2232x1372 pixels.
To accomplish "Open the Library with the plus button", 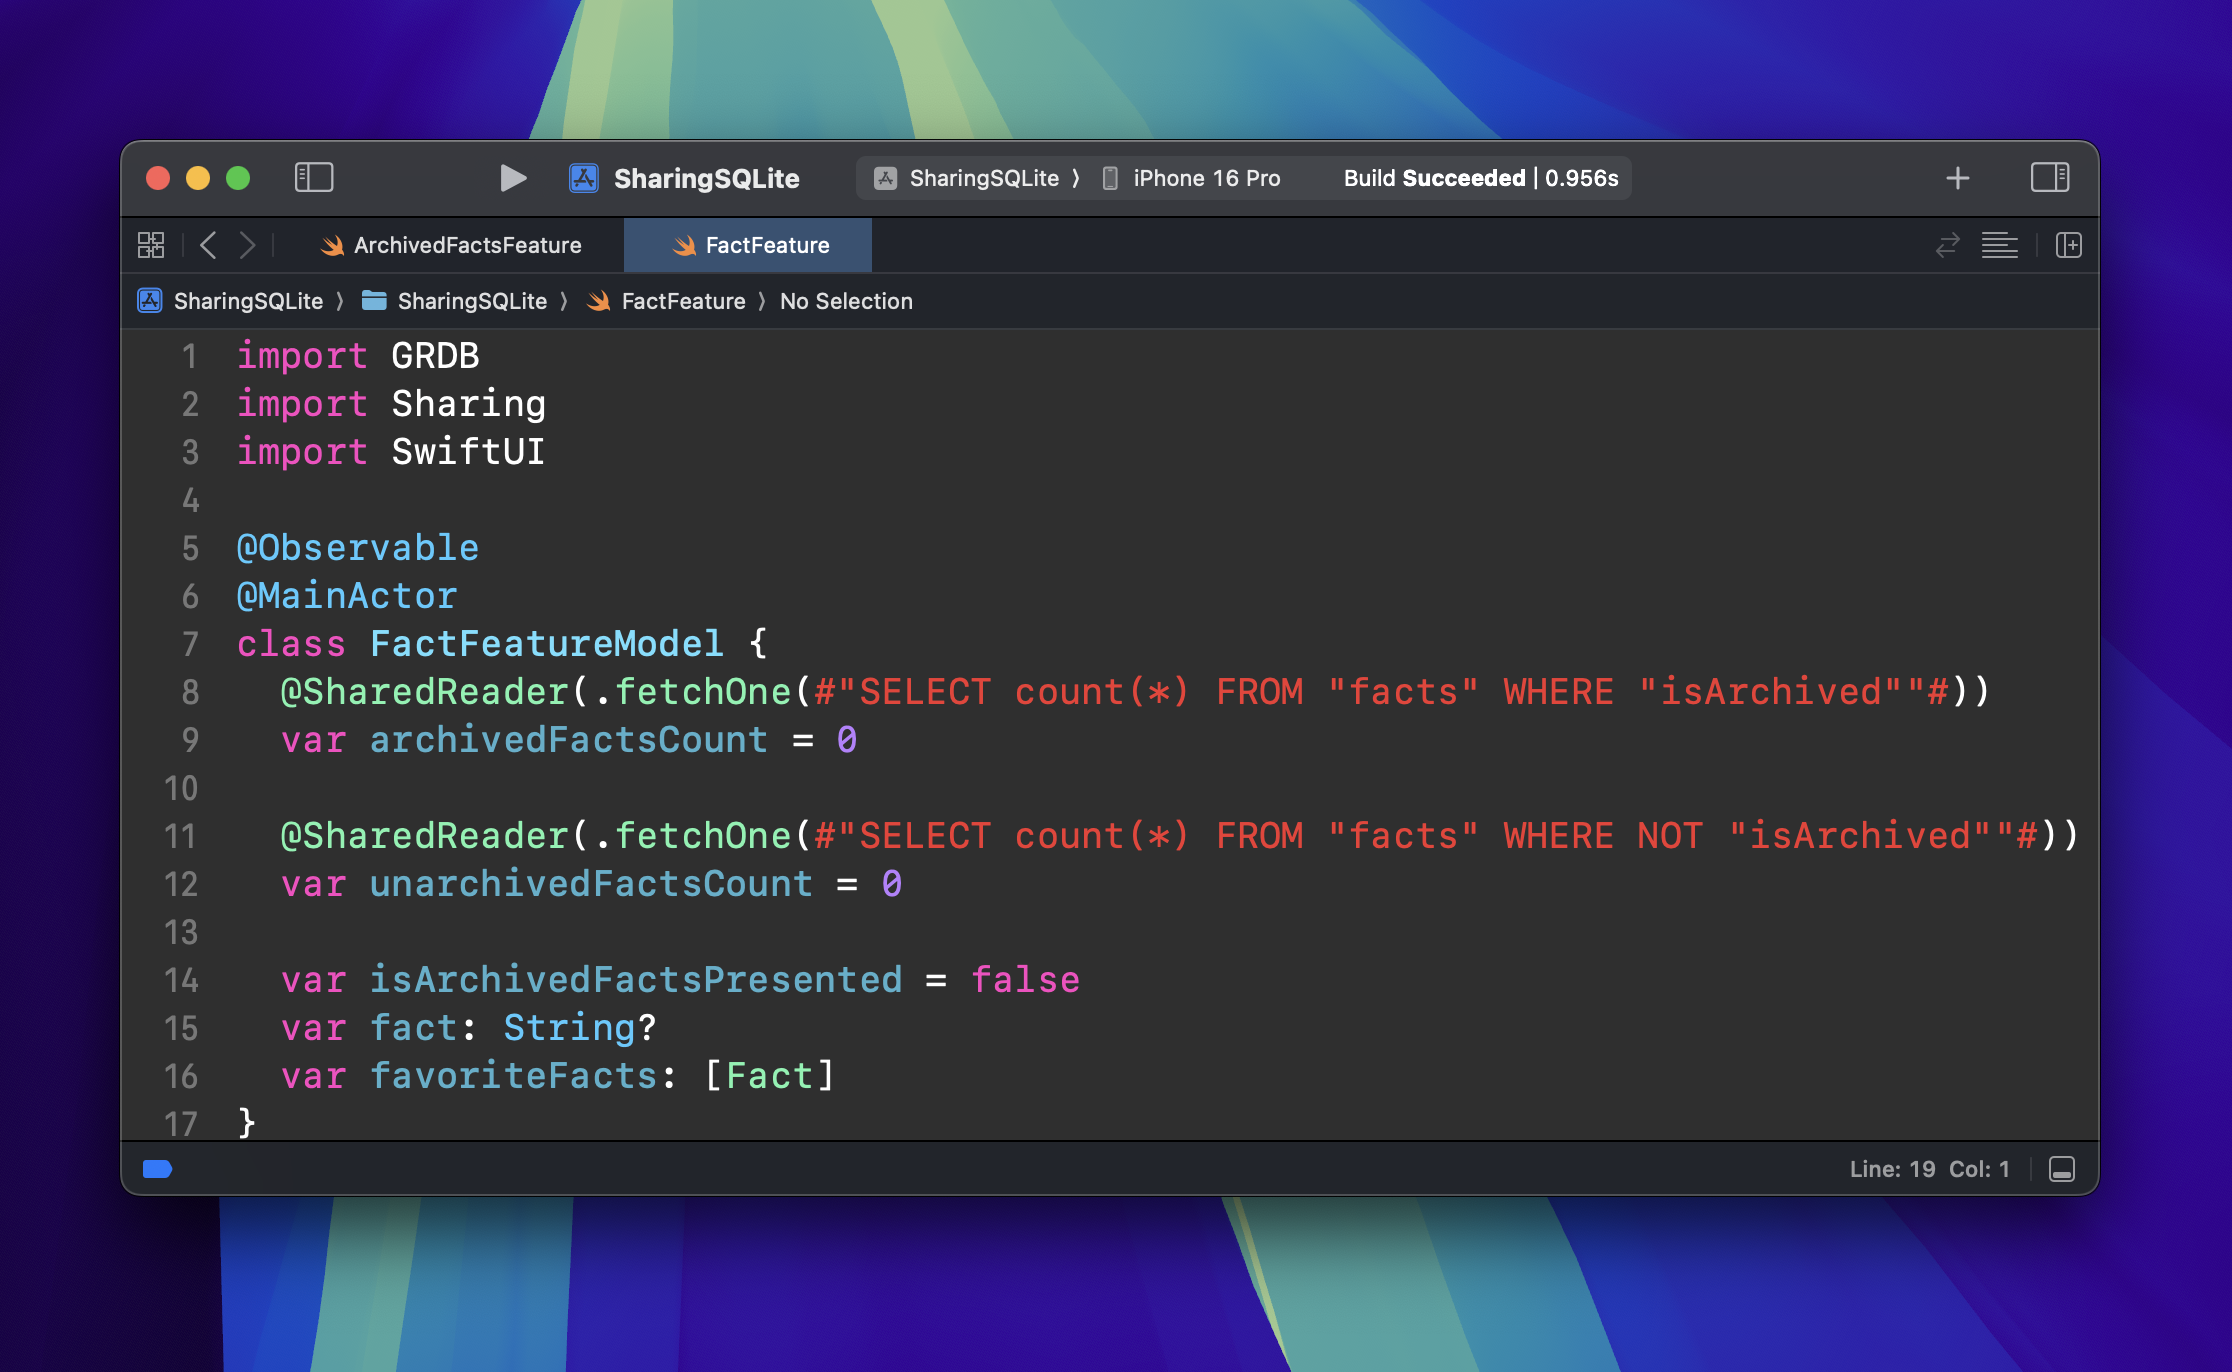I will [1958, 178].
